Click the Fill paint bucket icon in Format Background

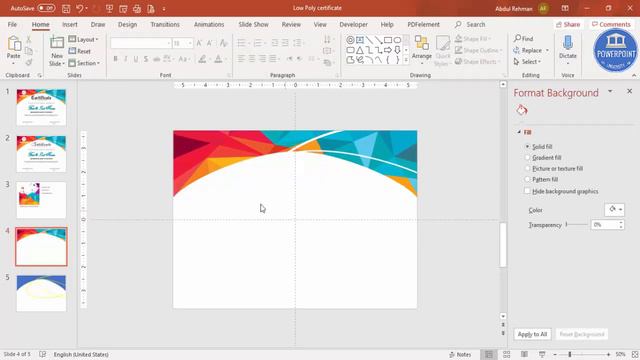pos(522,110)
